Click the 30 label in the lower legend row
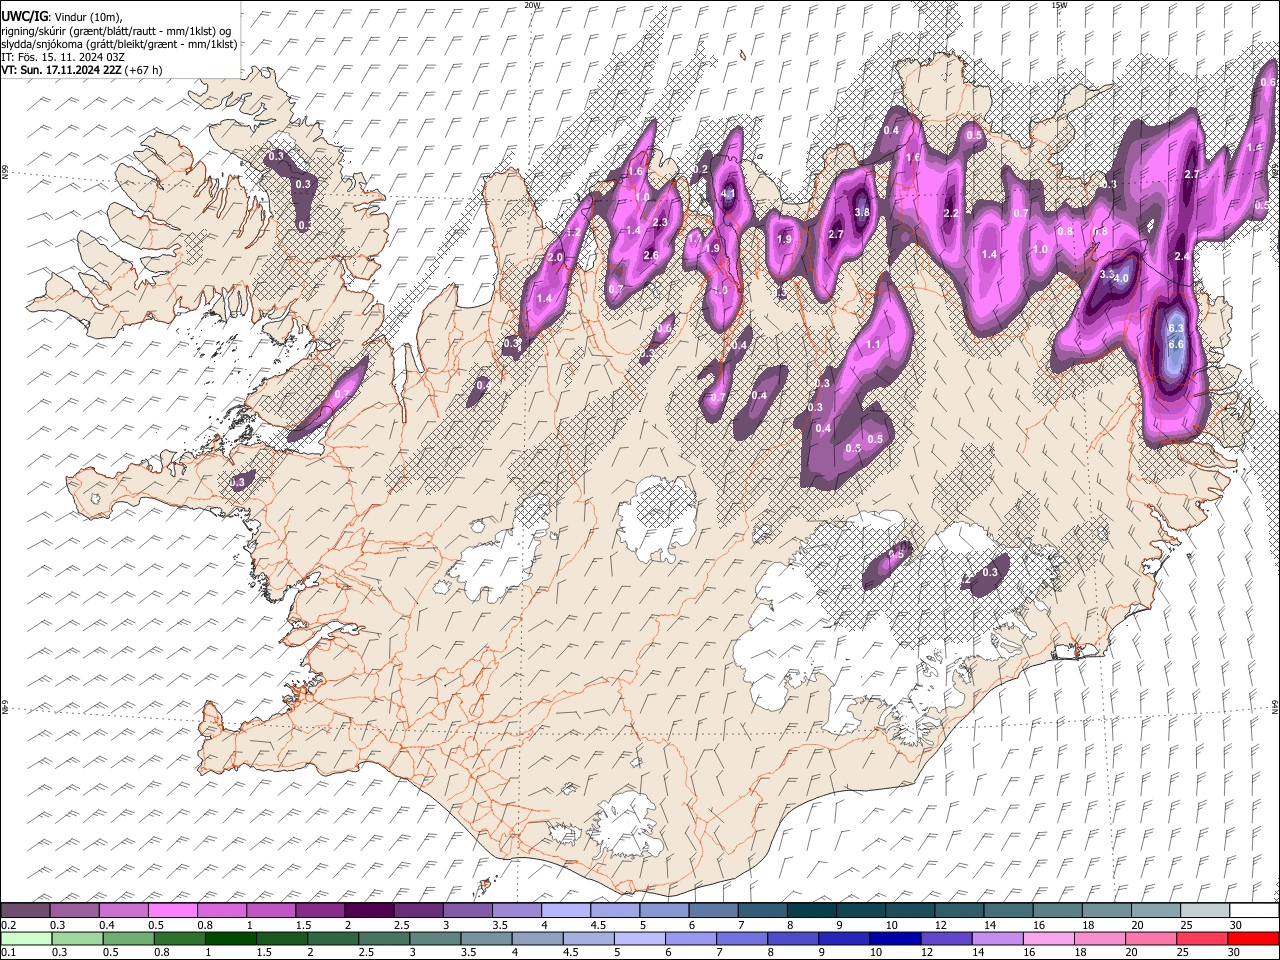Screen dimensions: 1280x960 [x=1235, y=952]
